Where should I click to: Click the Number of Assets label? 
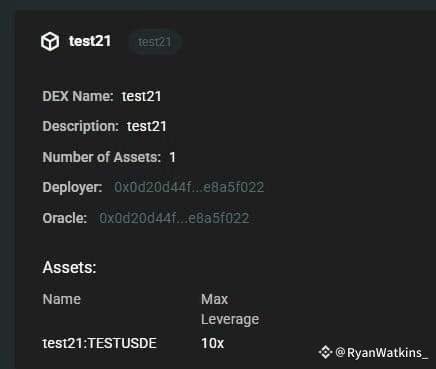tap(102, 157)
